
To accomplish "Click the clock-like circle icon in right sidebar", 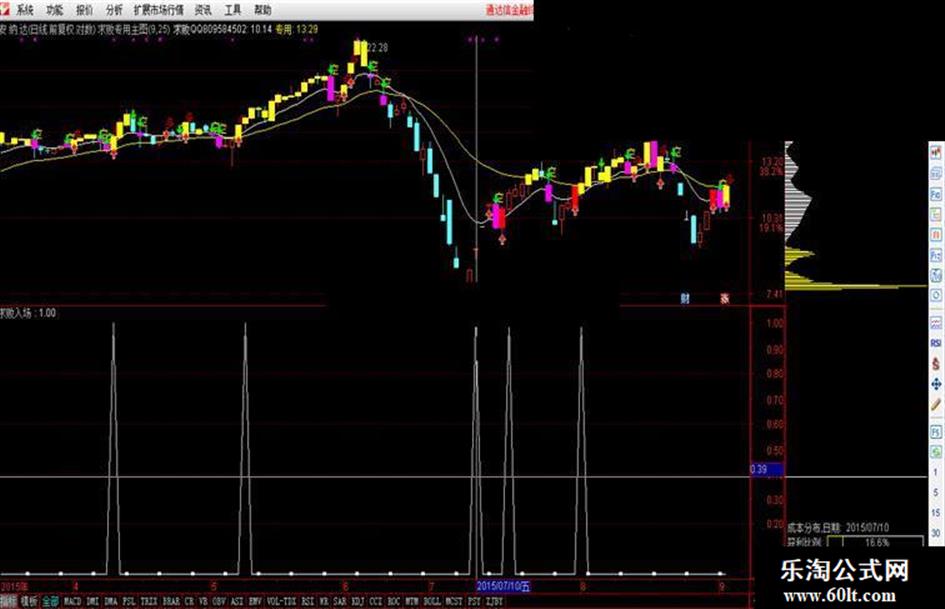I will point(936,295).
